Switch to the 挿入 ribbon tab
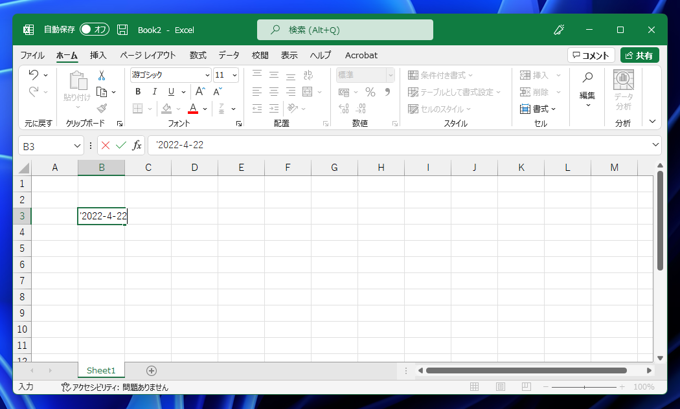The height and width of the screenshot is (409, 680). tap(98, 56)
